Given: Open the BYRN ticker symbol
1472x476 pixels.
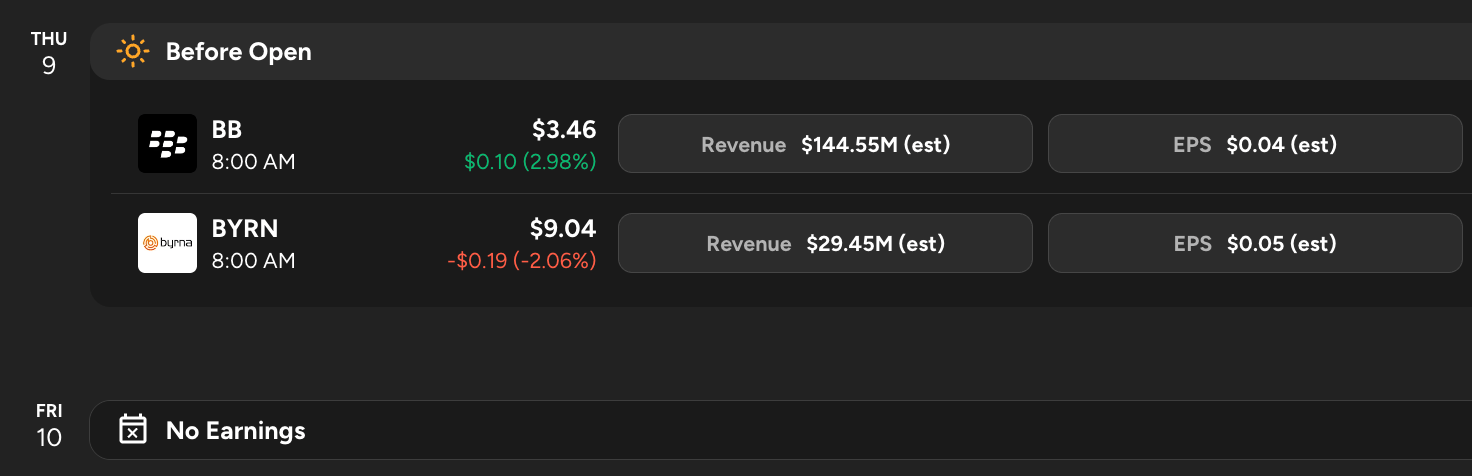Looking at the screenshot, I should click(x=245, y=229).
